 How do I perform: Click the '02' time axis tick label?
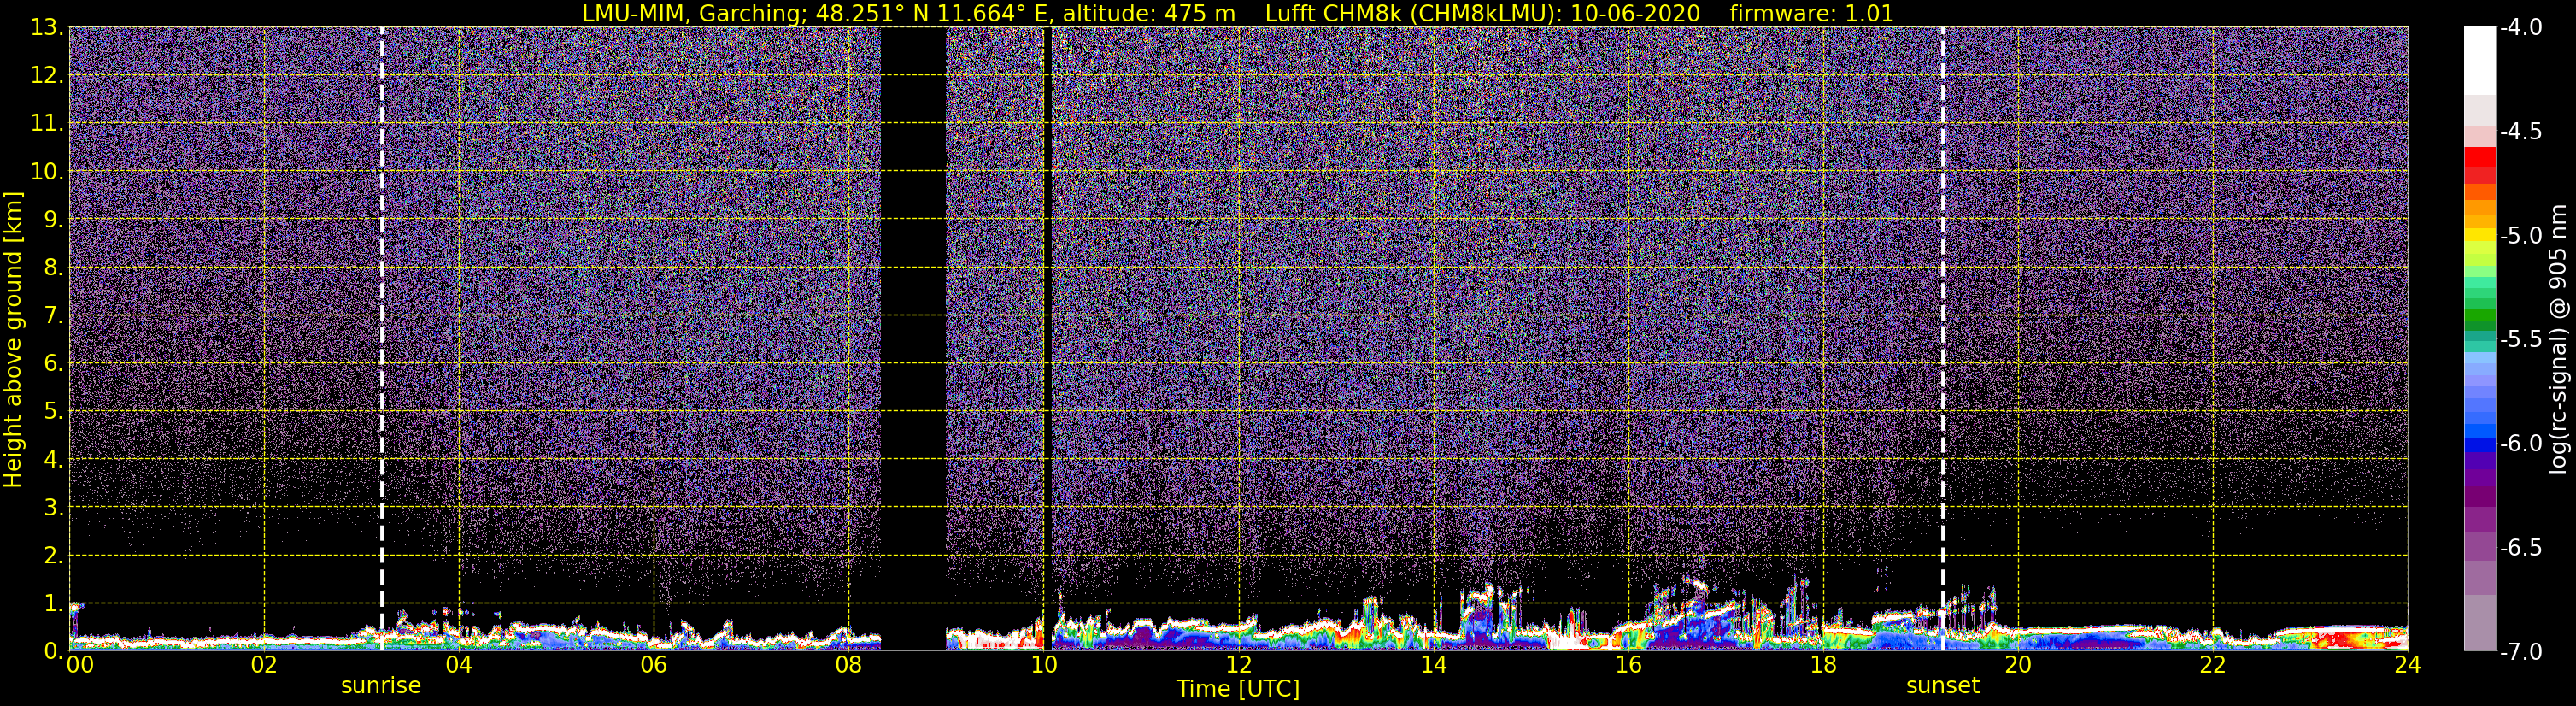(x=263, y=665)
